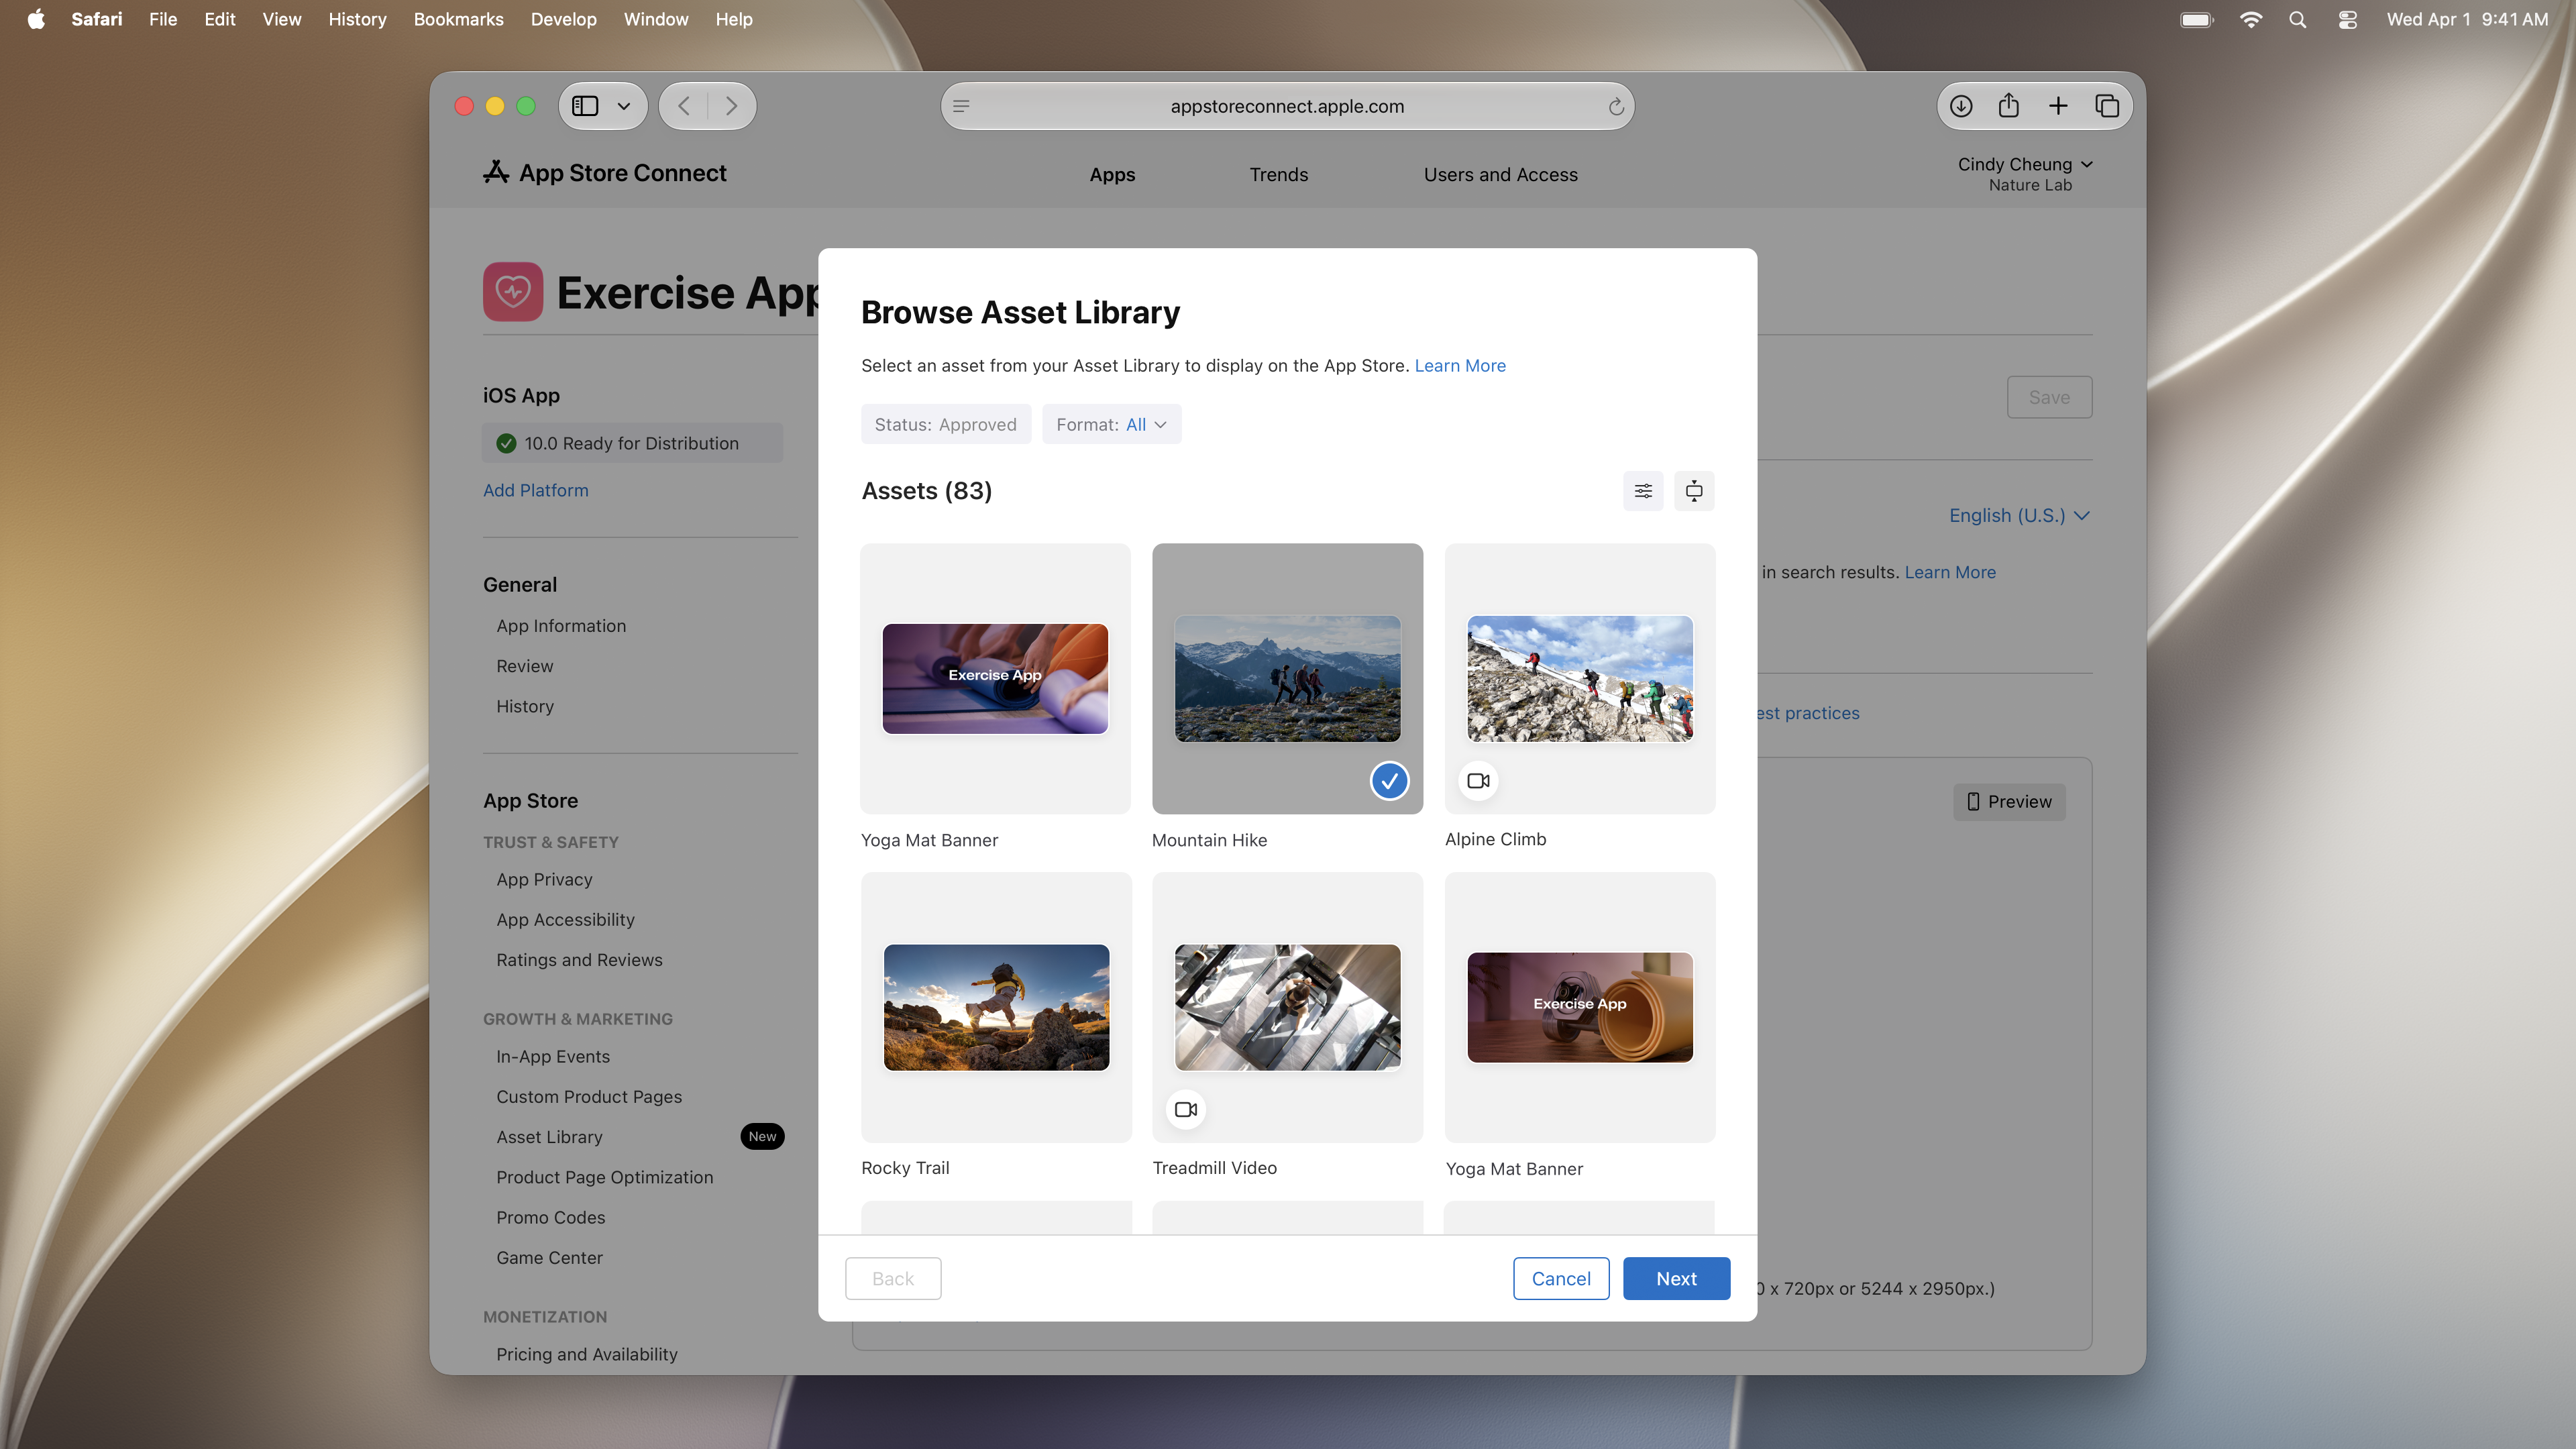Select the Treadmill Video thumbnail

pos(1287,1008)
